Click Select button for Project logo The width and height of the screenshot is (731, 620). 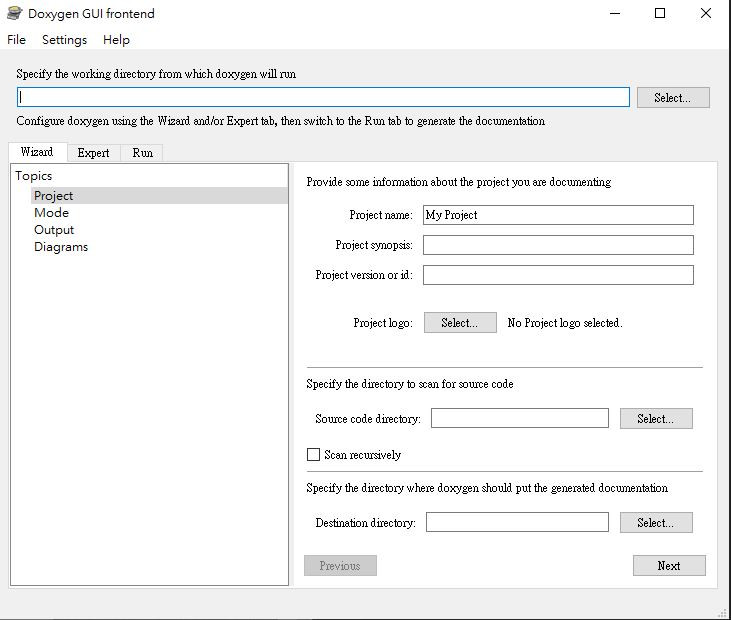(x=460, y=323)
